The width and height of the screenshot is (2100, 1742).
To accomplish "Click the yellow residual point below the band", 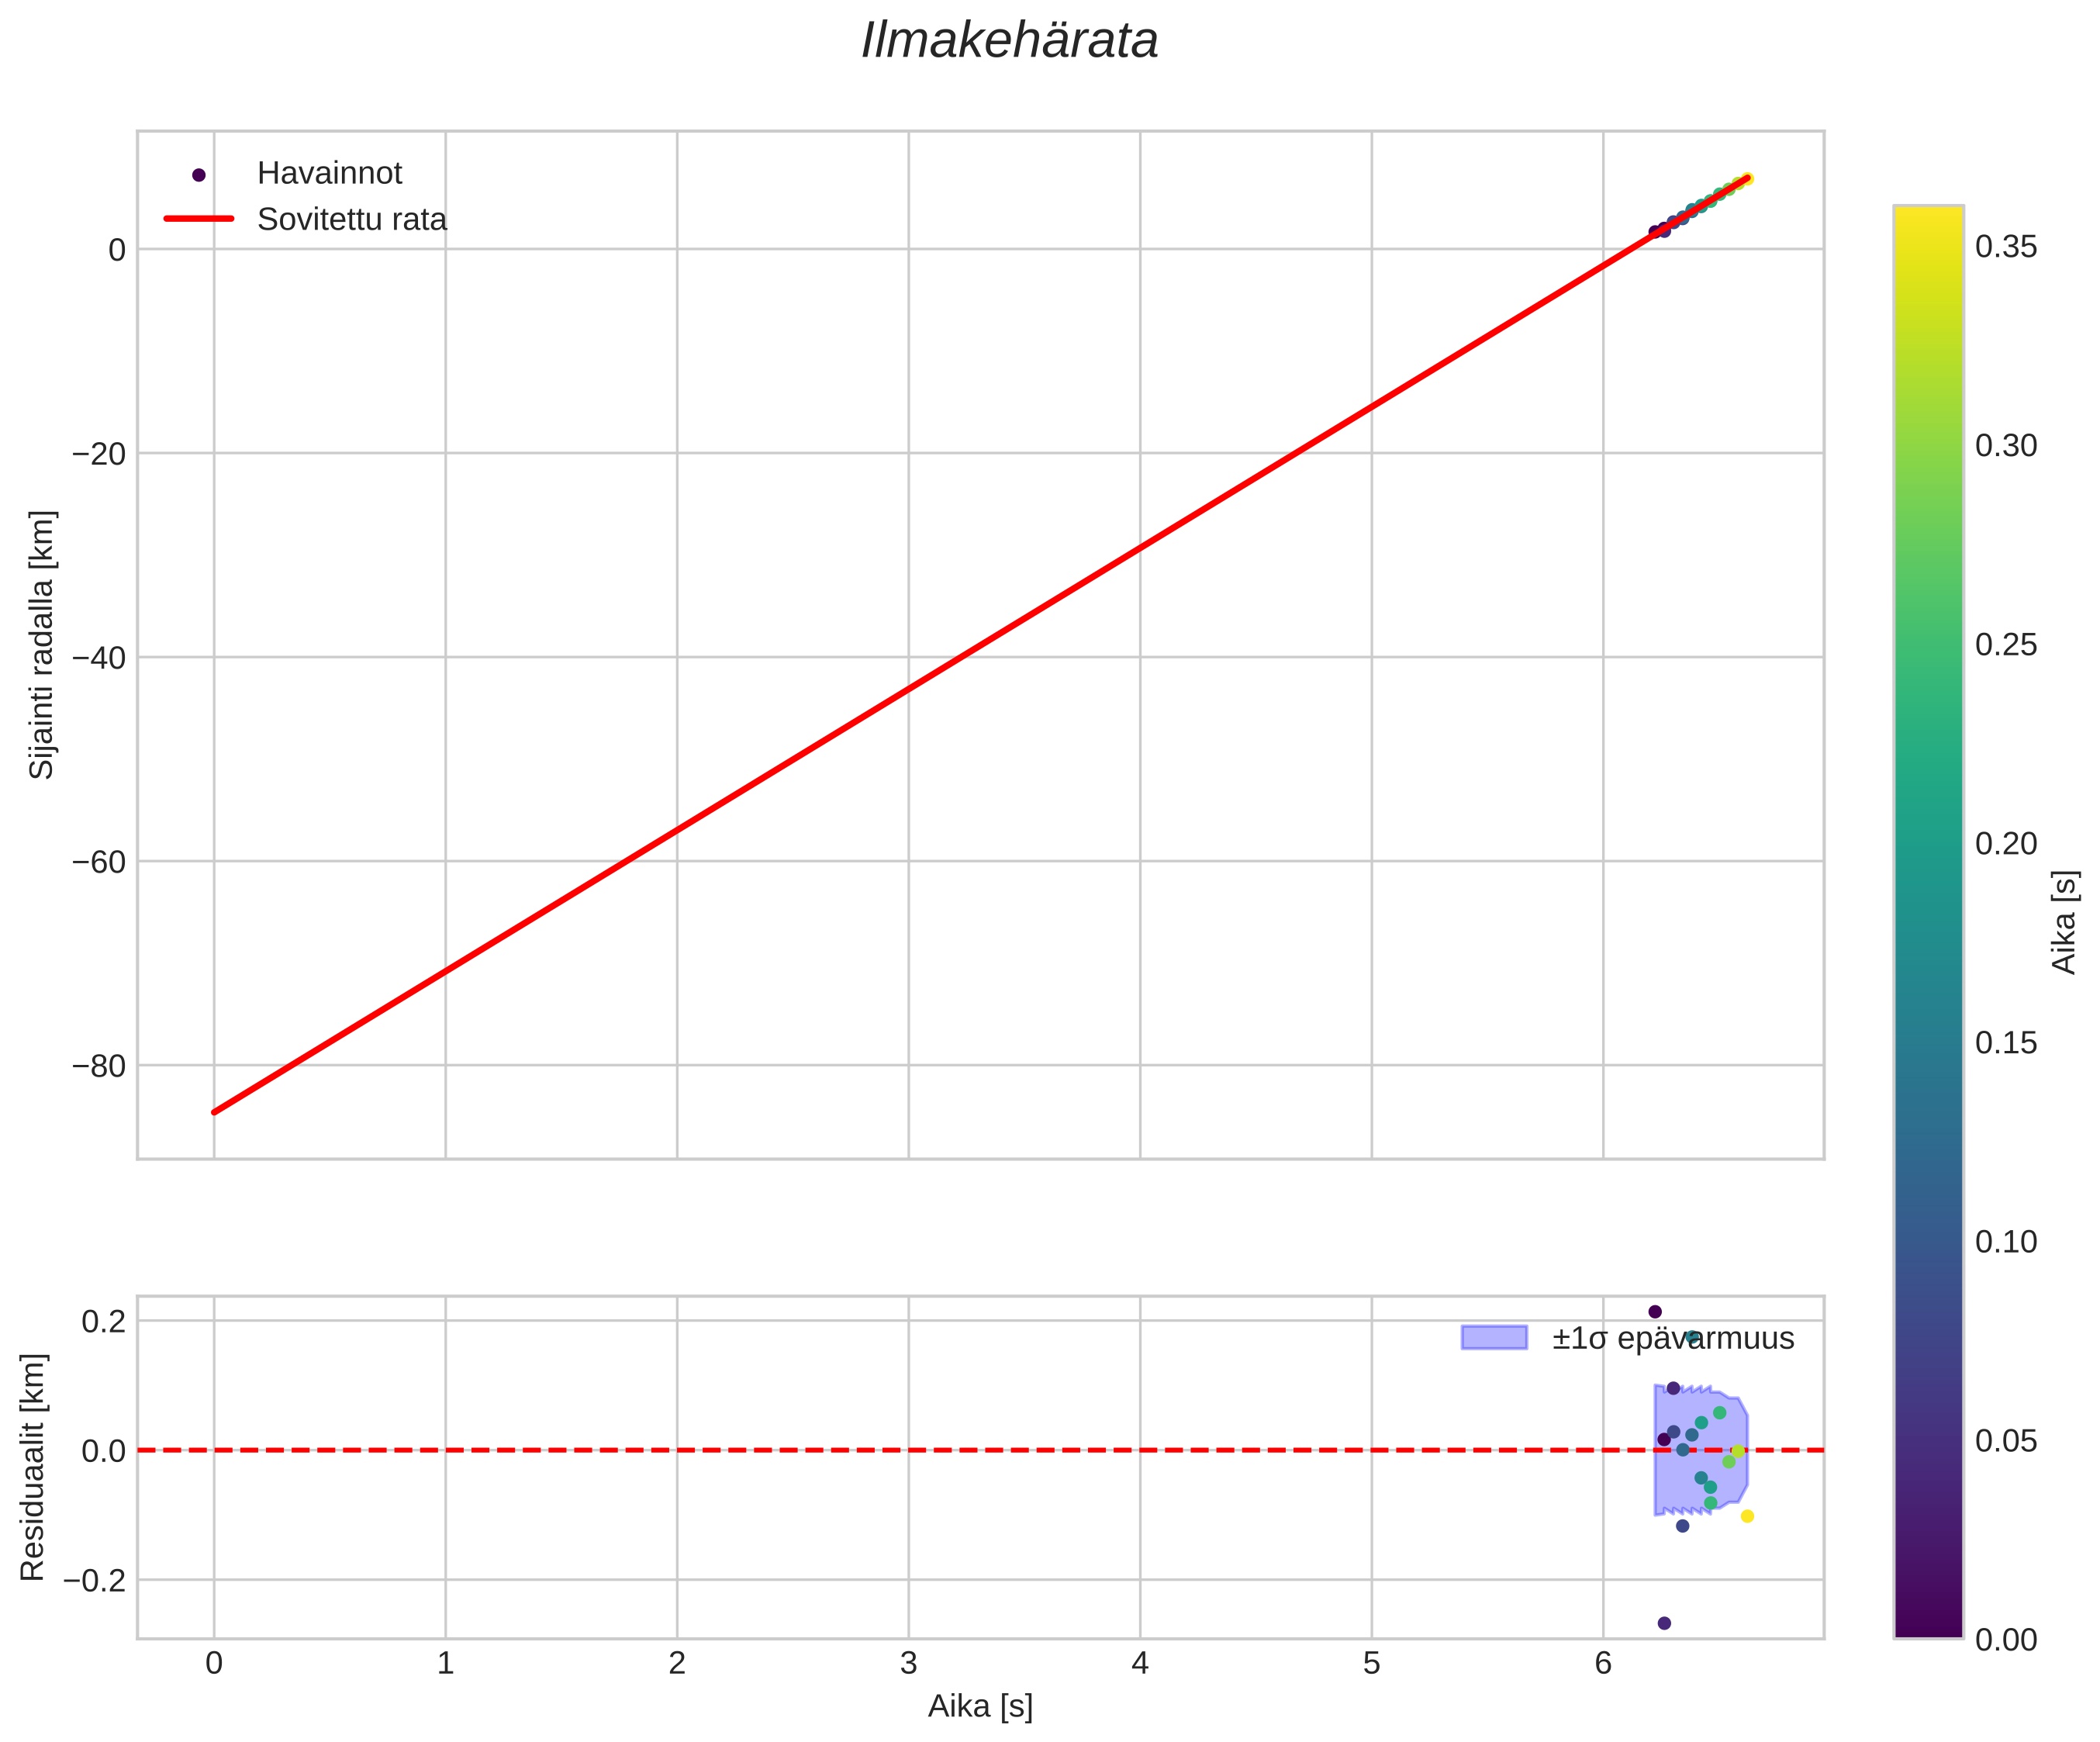I will (x=1747, y=1516).
